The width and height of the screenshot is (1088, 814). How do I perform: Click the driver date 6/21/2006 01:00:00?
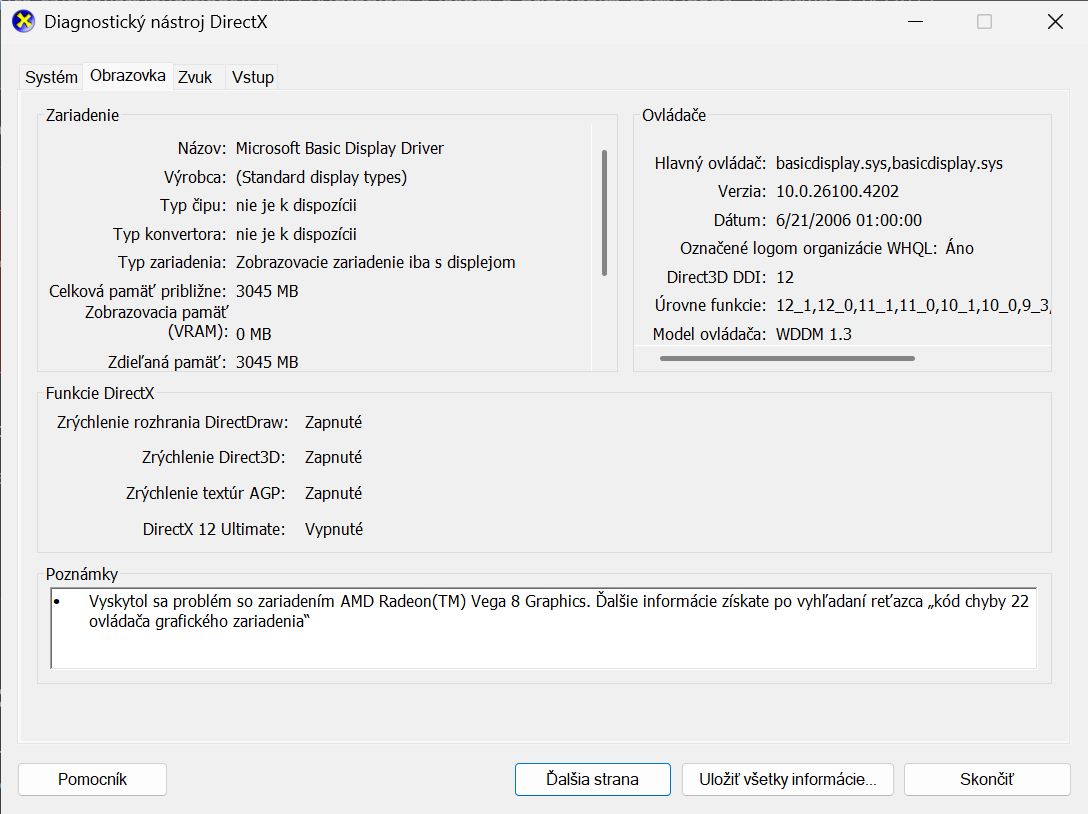(x=849, y=221)
